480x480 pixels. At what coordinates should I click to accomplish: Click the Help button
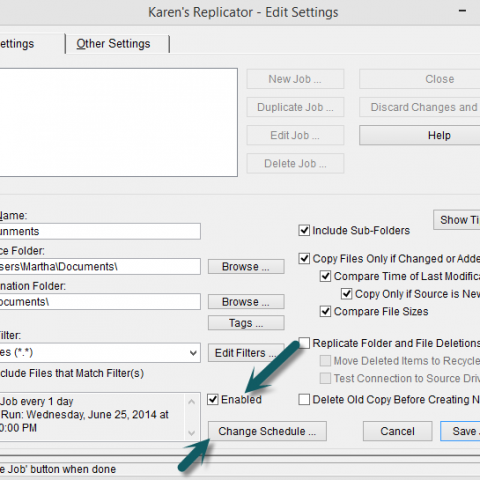point(420,135)
